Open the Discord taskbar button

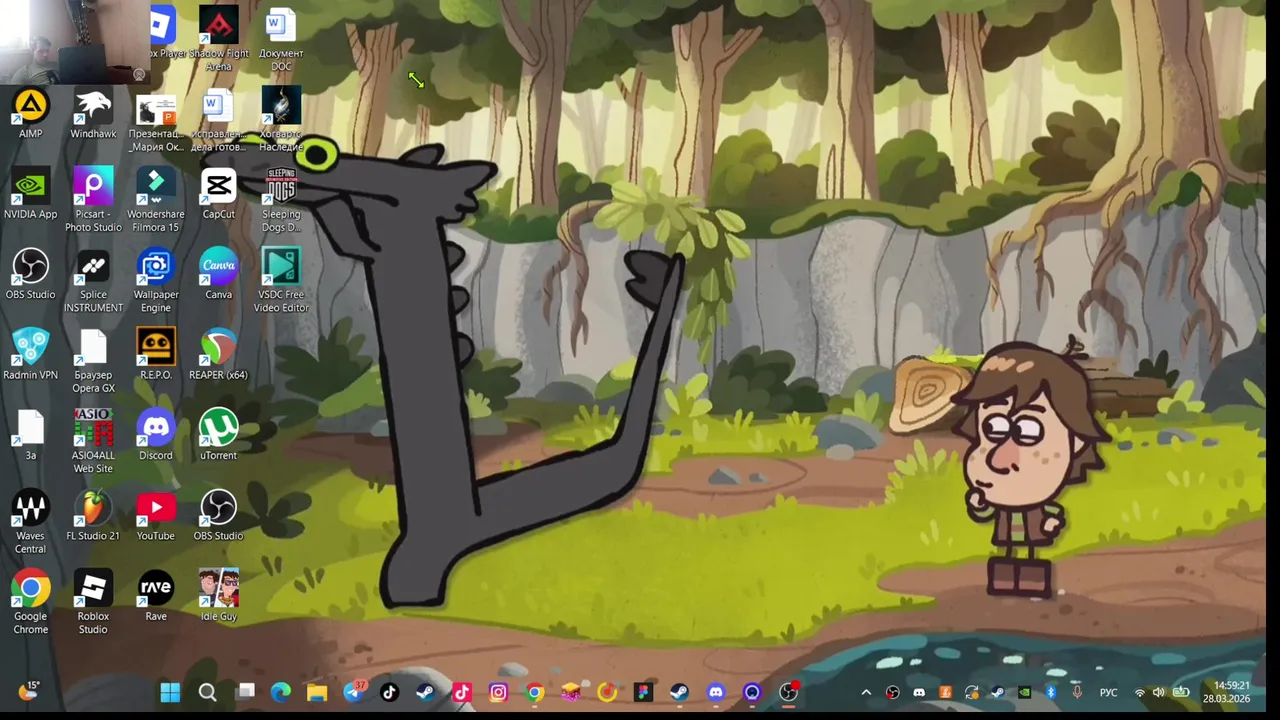coord(715,692)
